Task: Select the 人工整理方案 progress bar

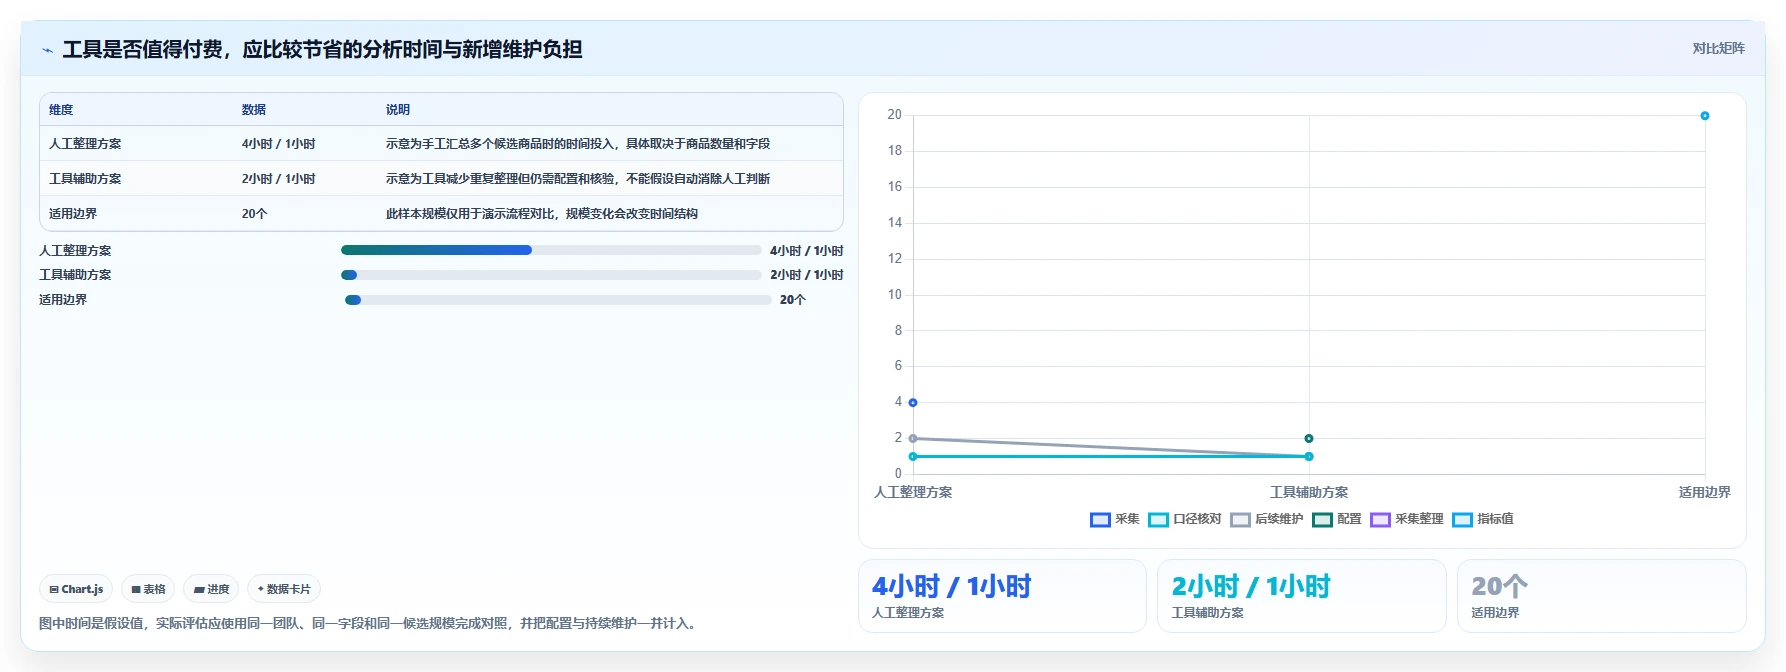Action: (x=551, y=250)
